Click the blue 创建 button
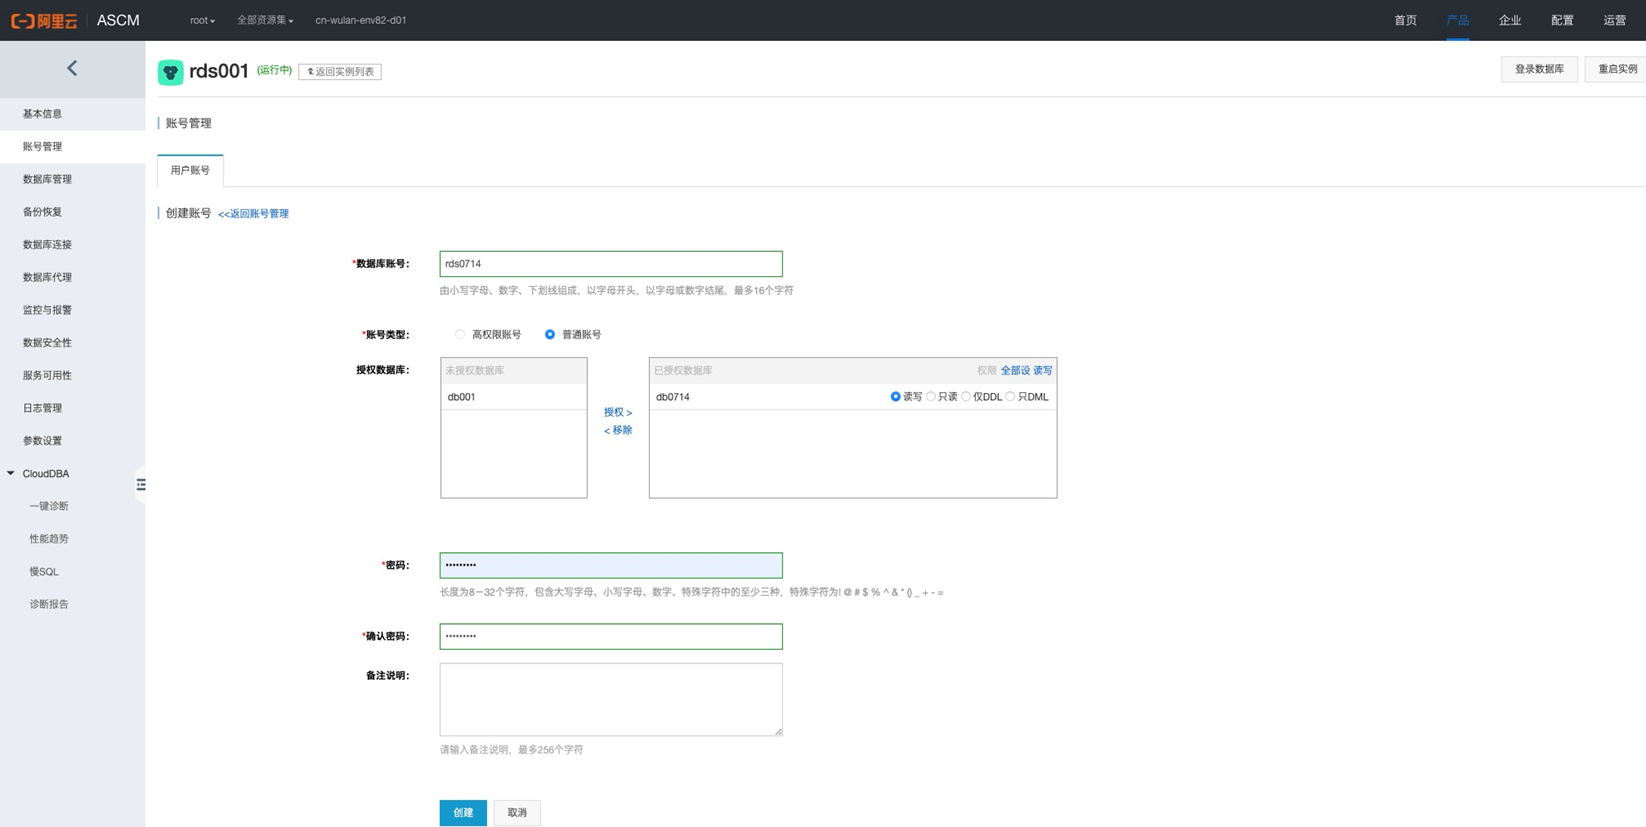The image size is (1646, 827). coord(463,813)
